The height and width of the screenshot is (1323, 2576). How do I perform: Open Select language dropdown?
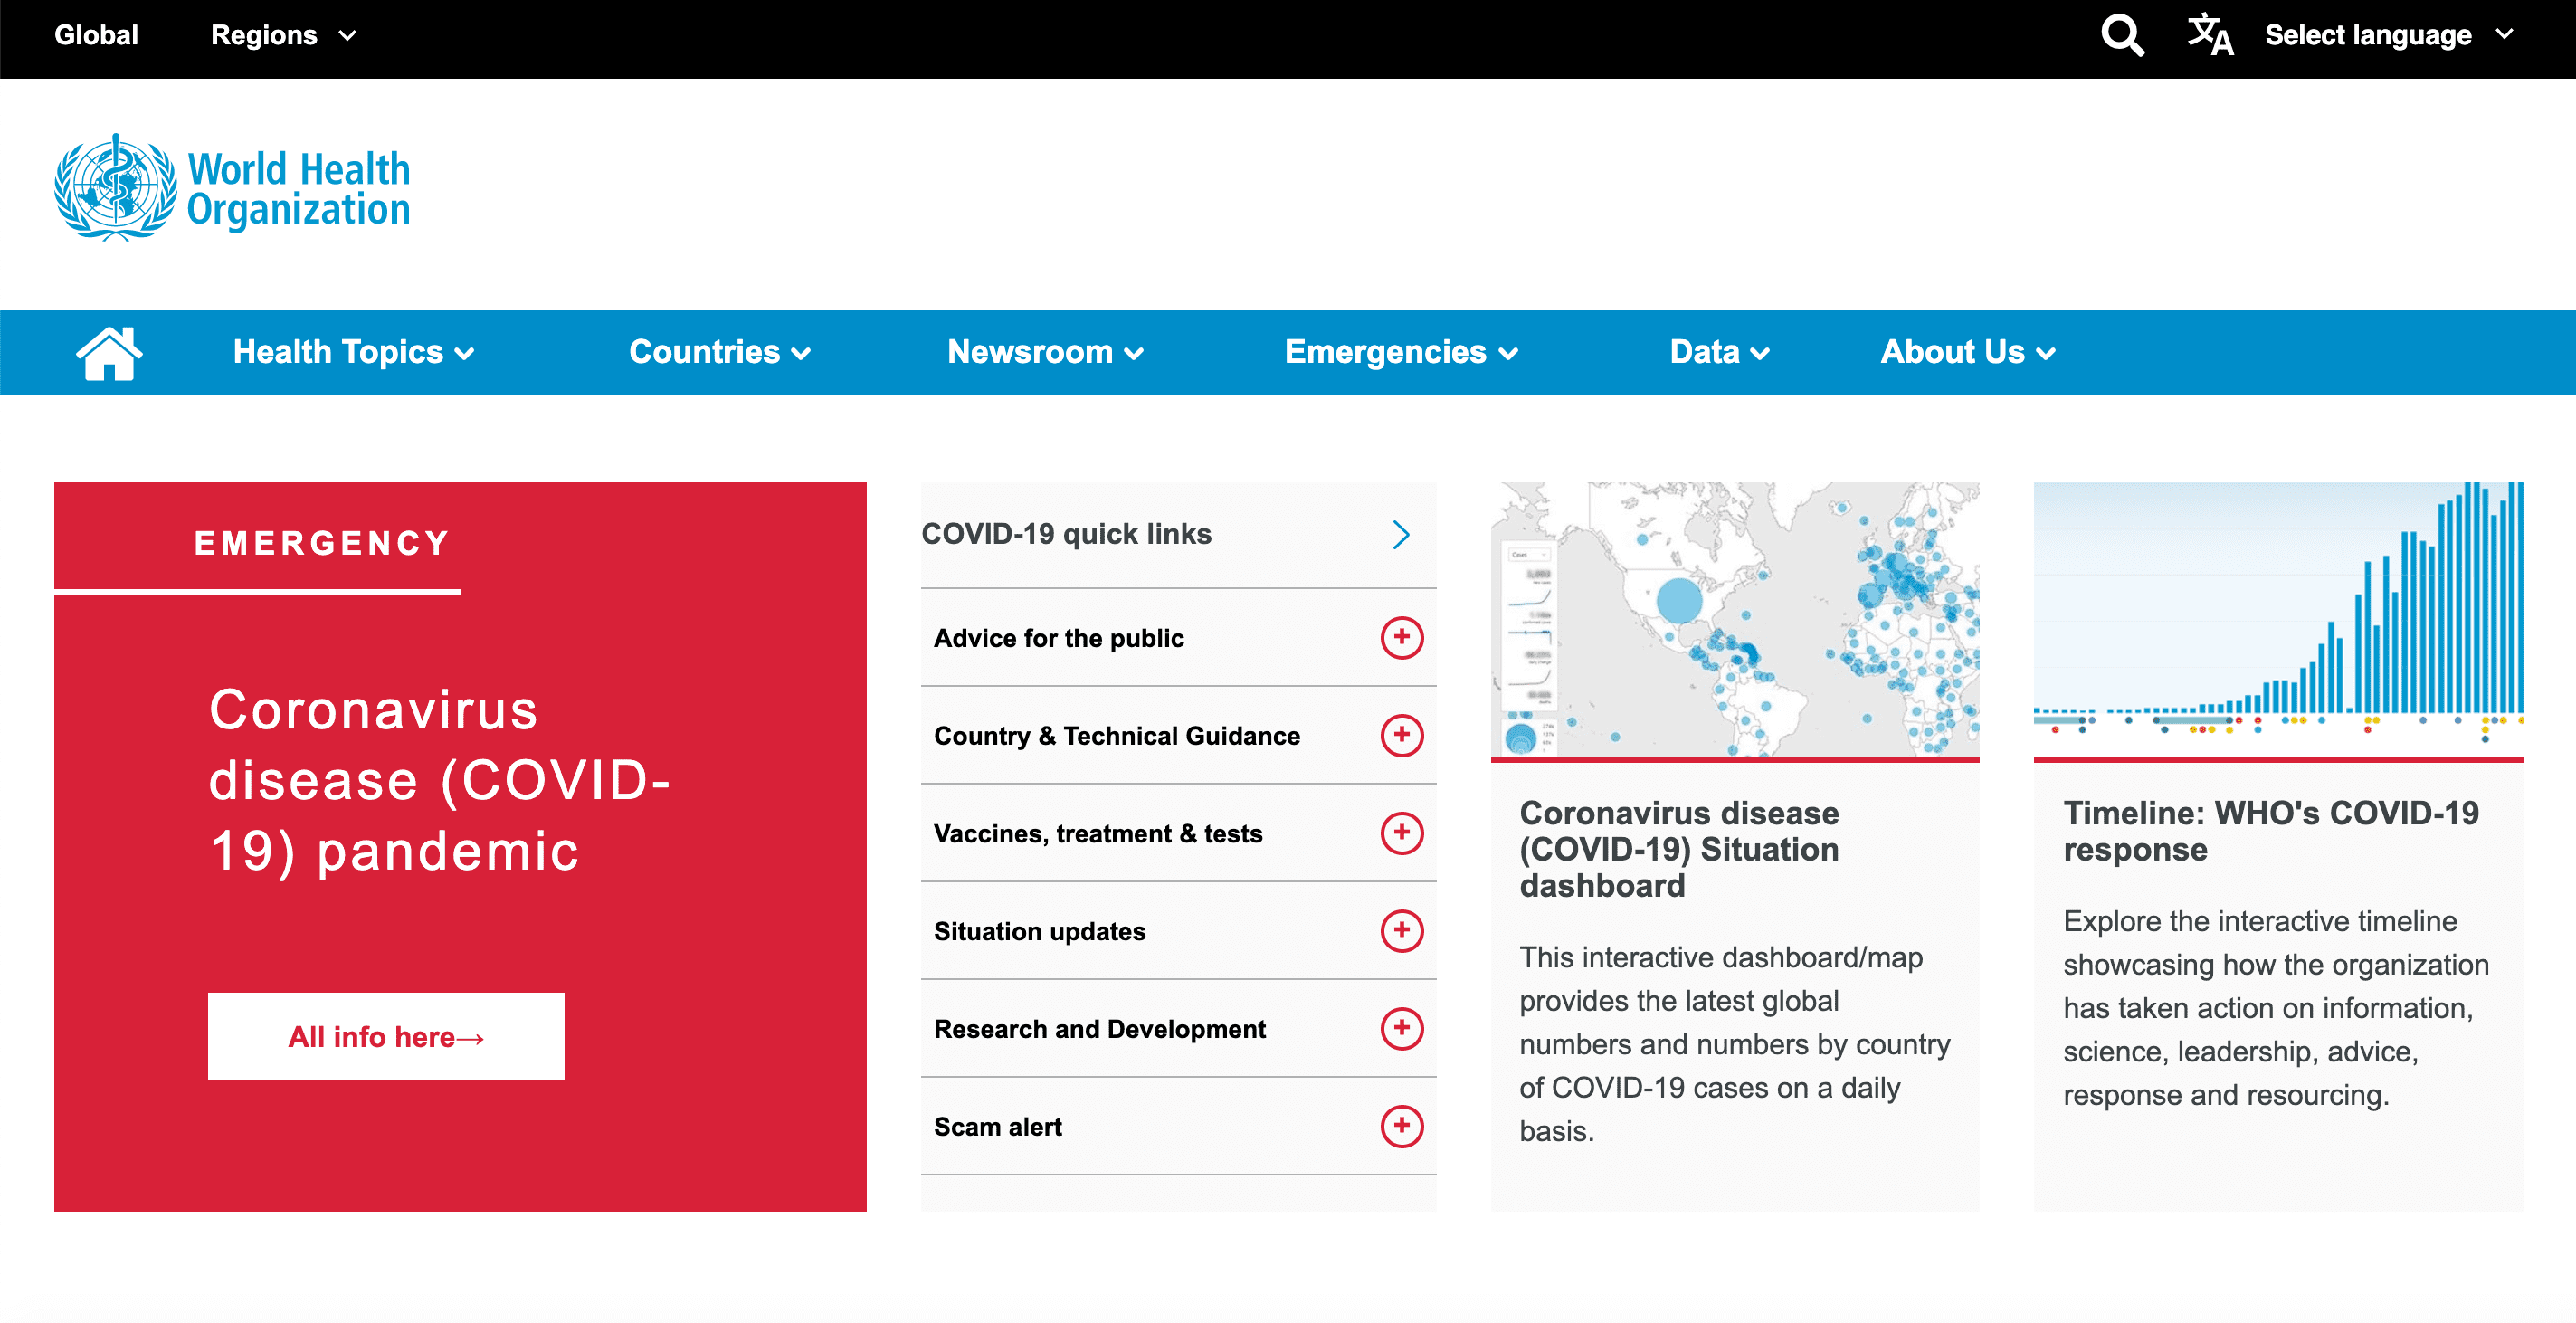pos(2388,36)
